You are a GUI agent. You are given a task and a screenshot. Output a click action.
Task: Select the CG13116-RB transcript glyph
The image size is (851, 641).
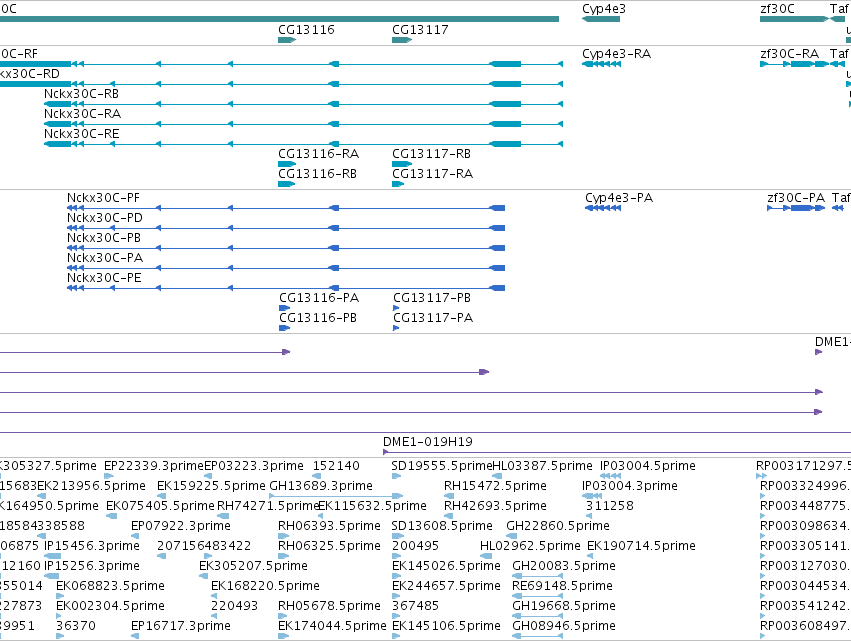287,184
